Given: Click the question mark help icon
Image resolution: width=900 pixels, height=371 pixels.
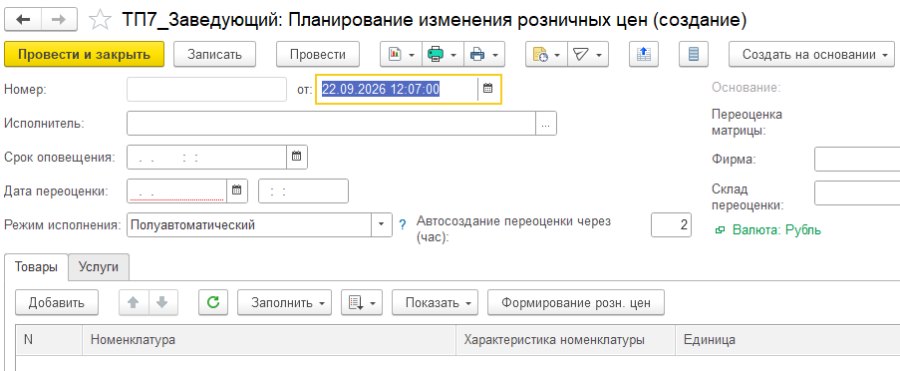Looking at the screenshot, I should (402, 225).
